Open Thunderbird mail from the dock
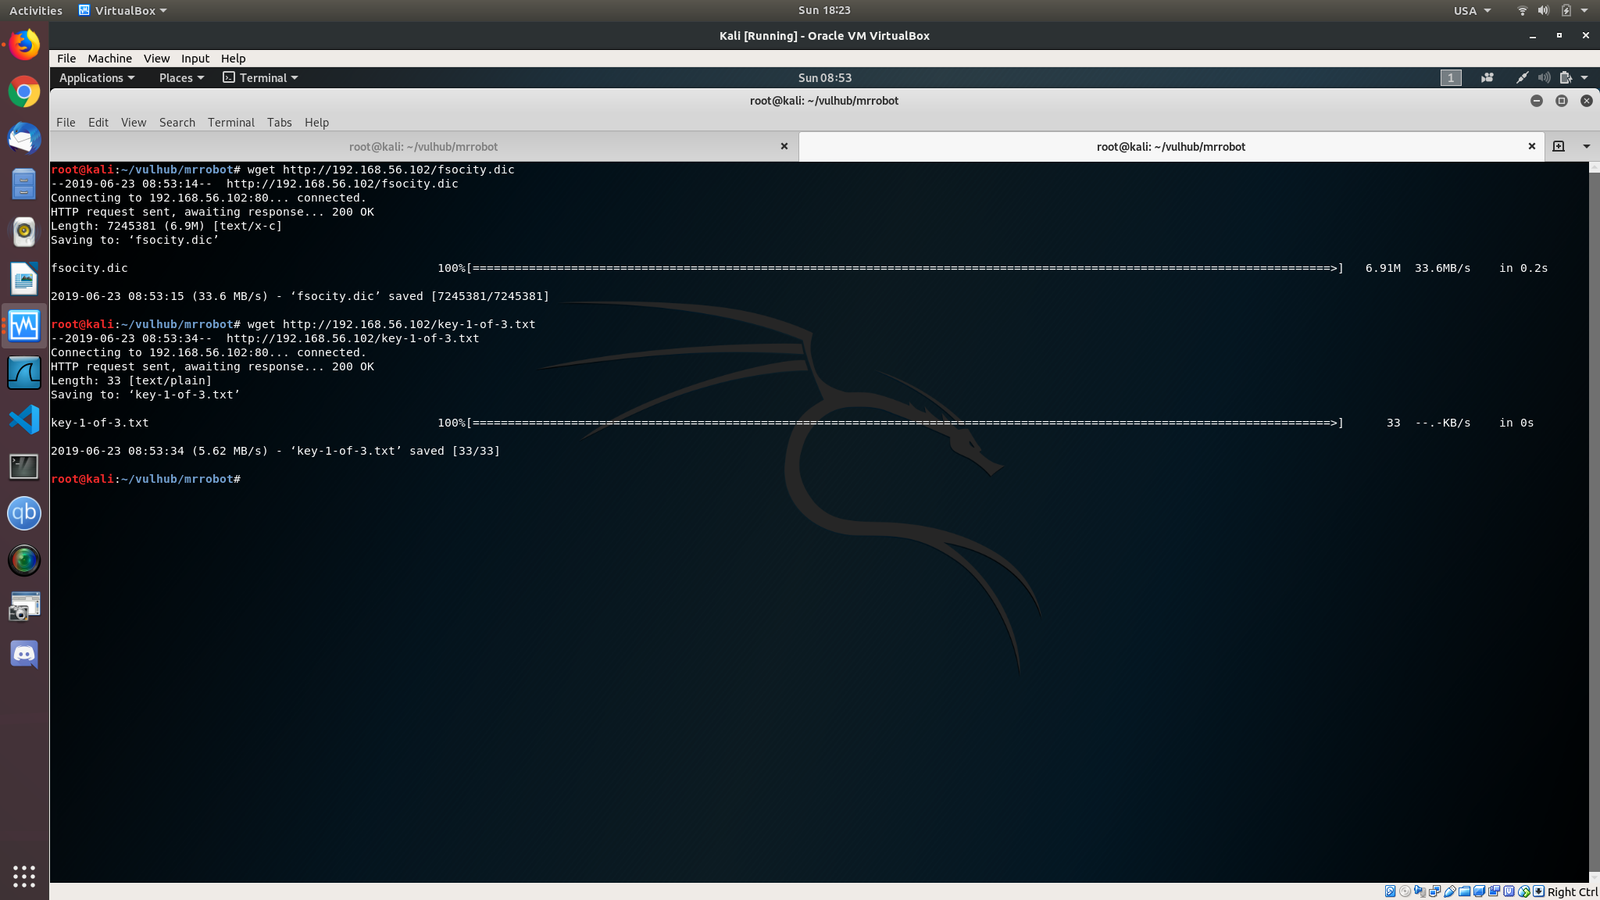This screenshot has height=900, width=1600. click(24, 138)
